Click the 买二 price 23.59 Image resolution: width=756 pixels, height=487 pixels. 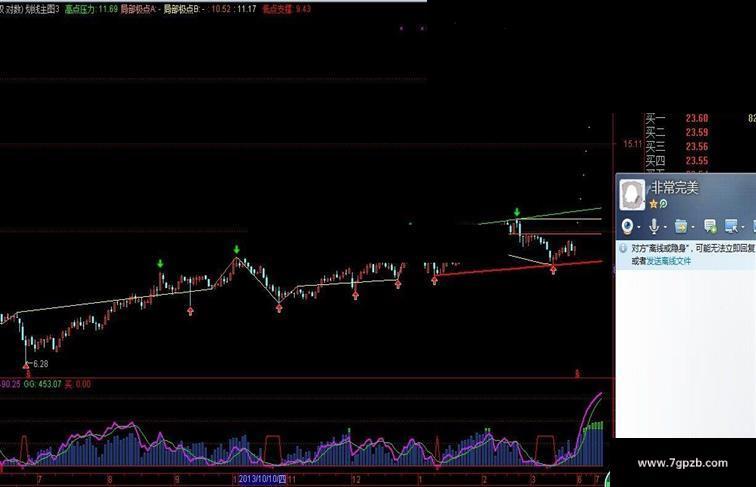pos(697,132)
